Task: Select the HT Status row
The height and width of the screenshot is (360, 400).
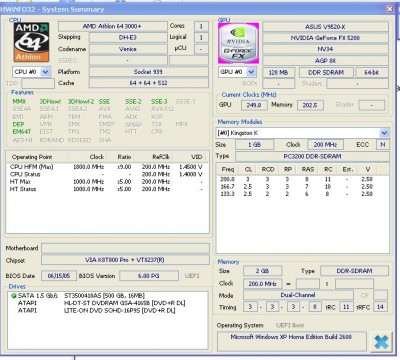Action: point(107,189)
